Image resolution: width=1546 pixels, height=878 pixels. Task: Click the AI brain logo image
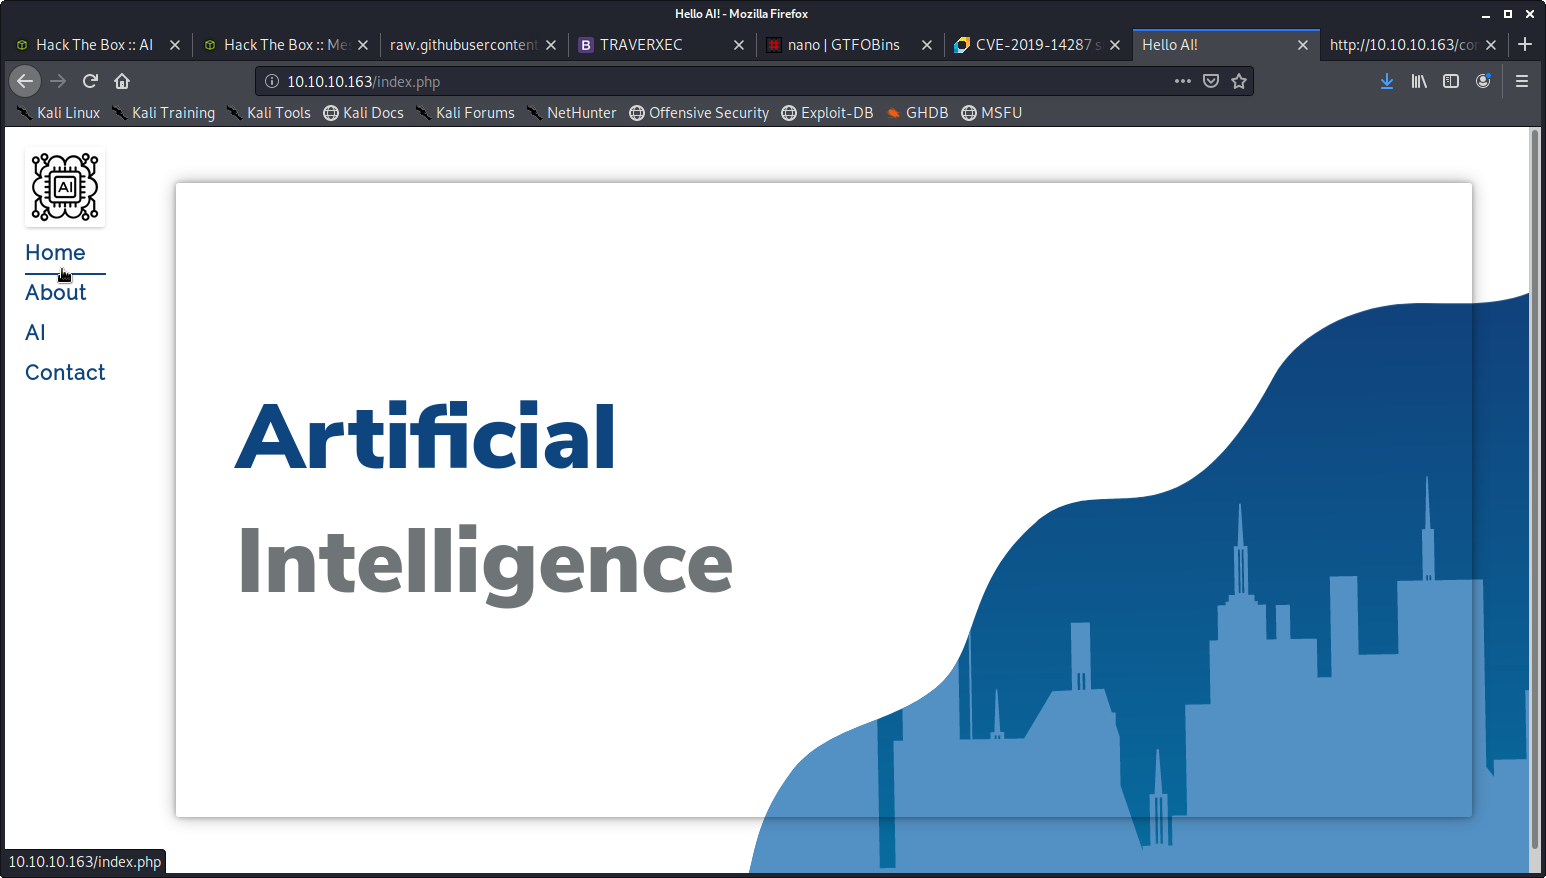click(x=65, y=187)
